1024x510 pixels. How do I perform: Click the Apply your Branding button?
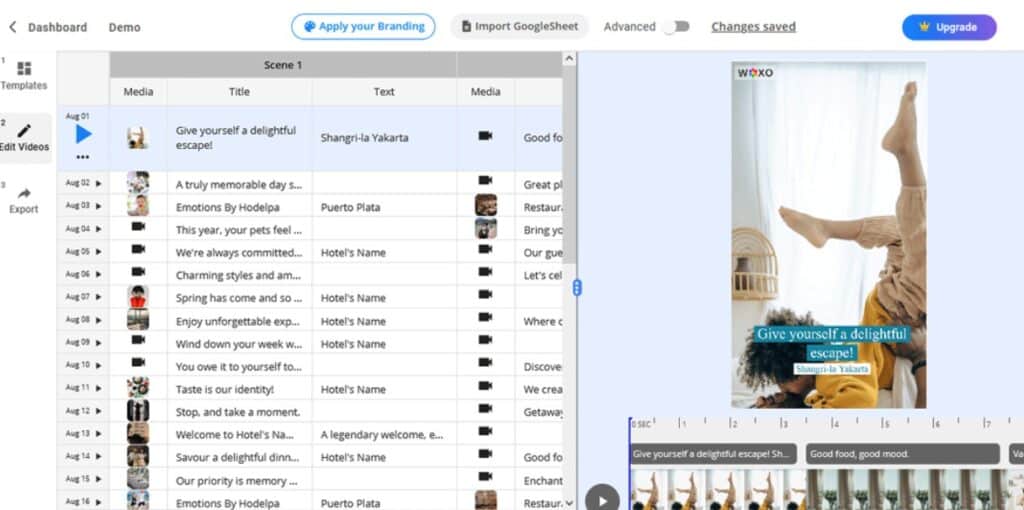click(363, 27)
